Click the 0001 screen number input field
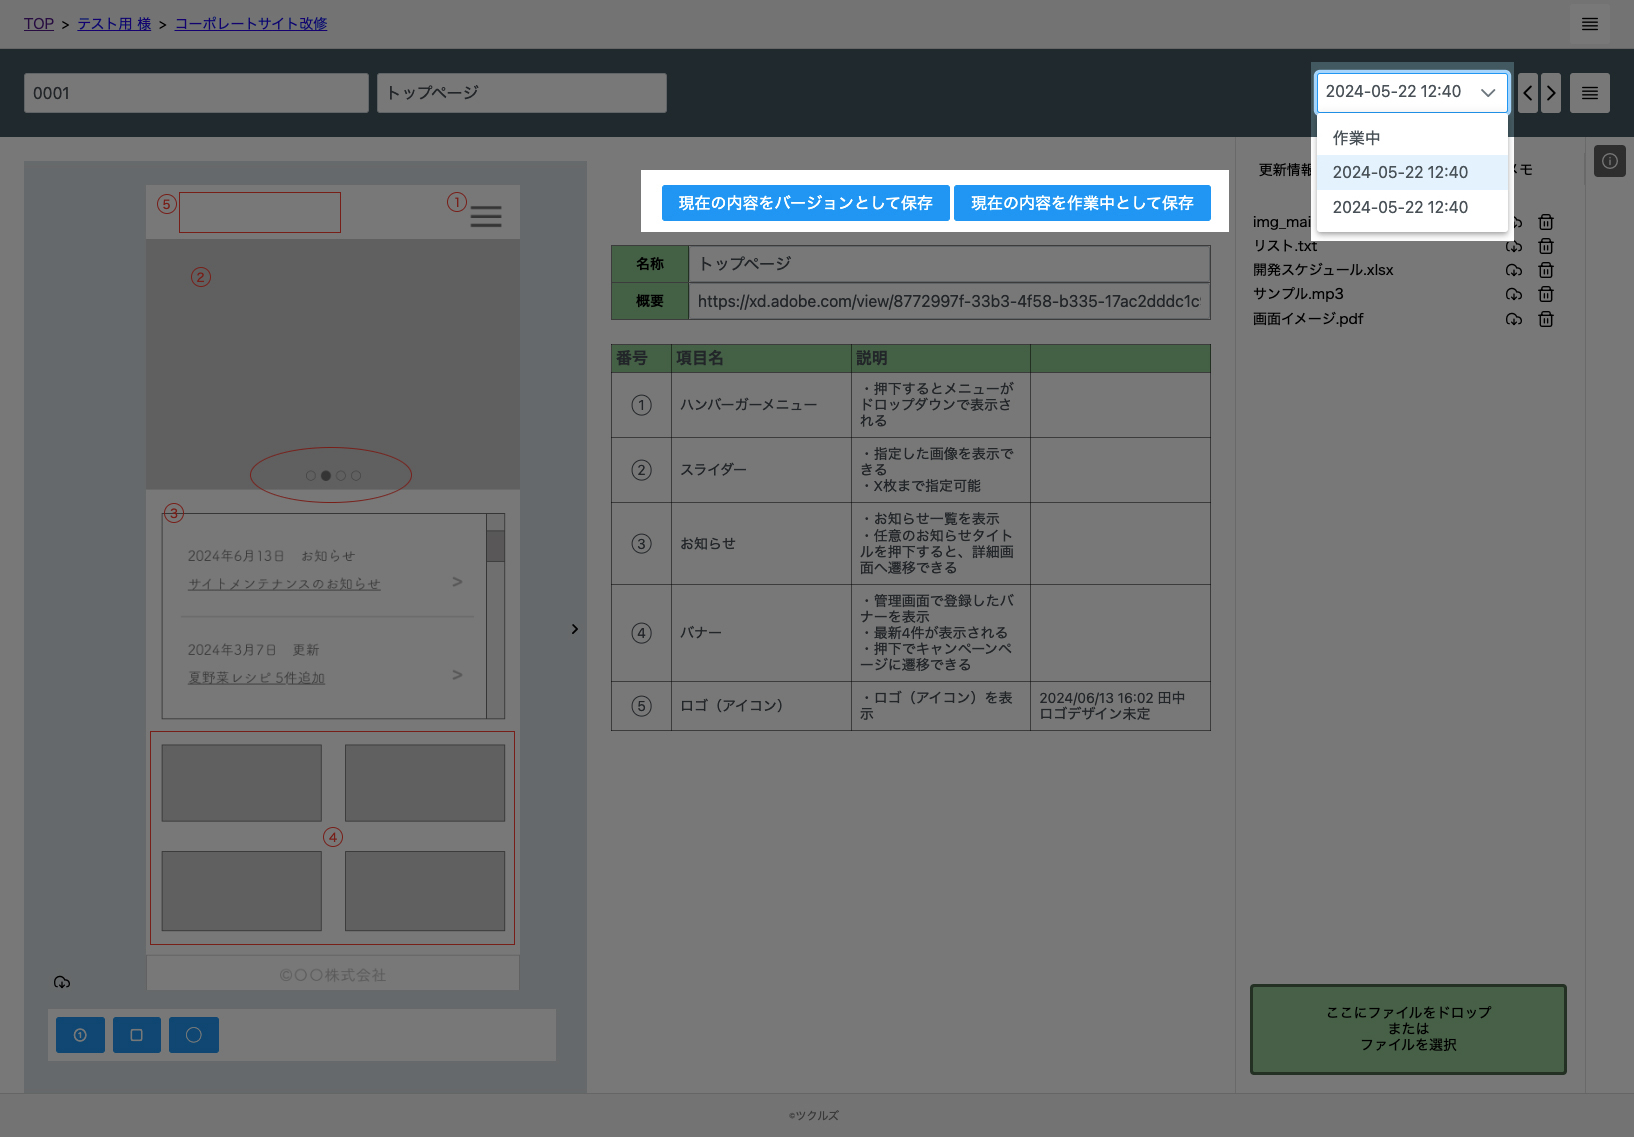1634x1137 pixels. 196,93
